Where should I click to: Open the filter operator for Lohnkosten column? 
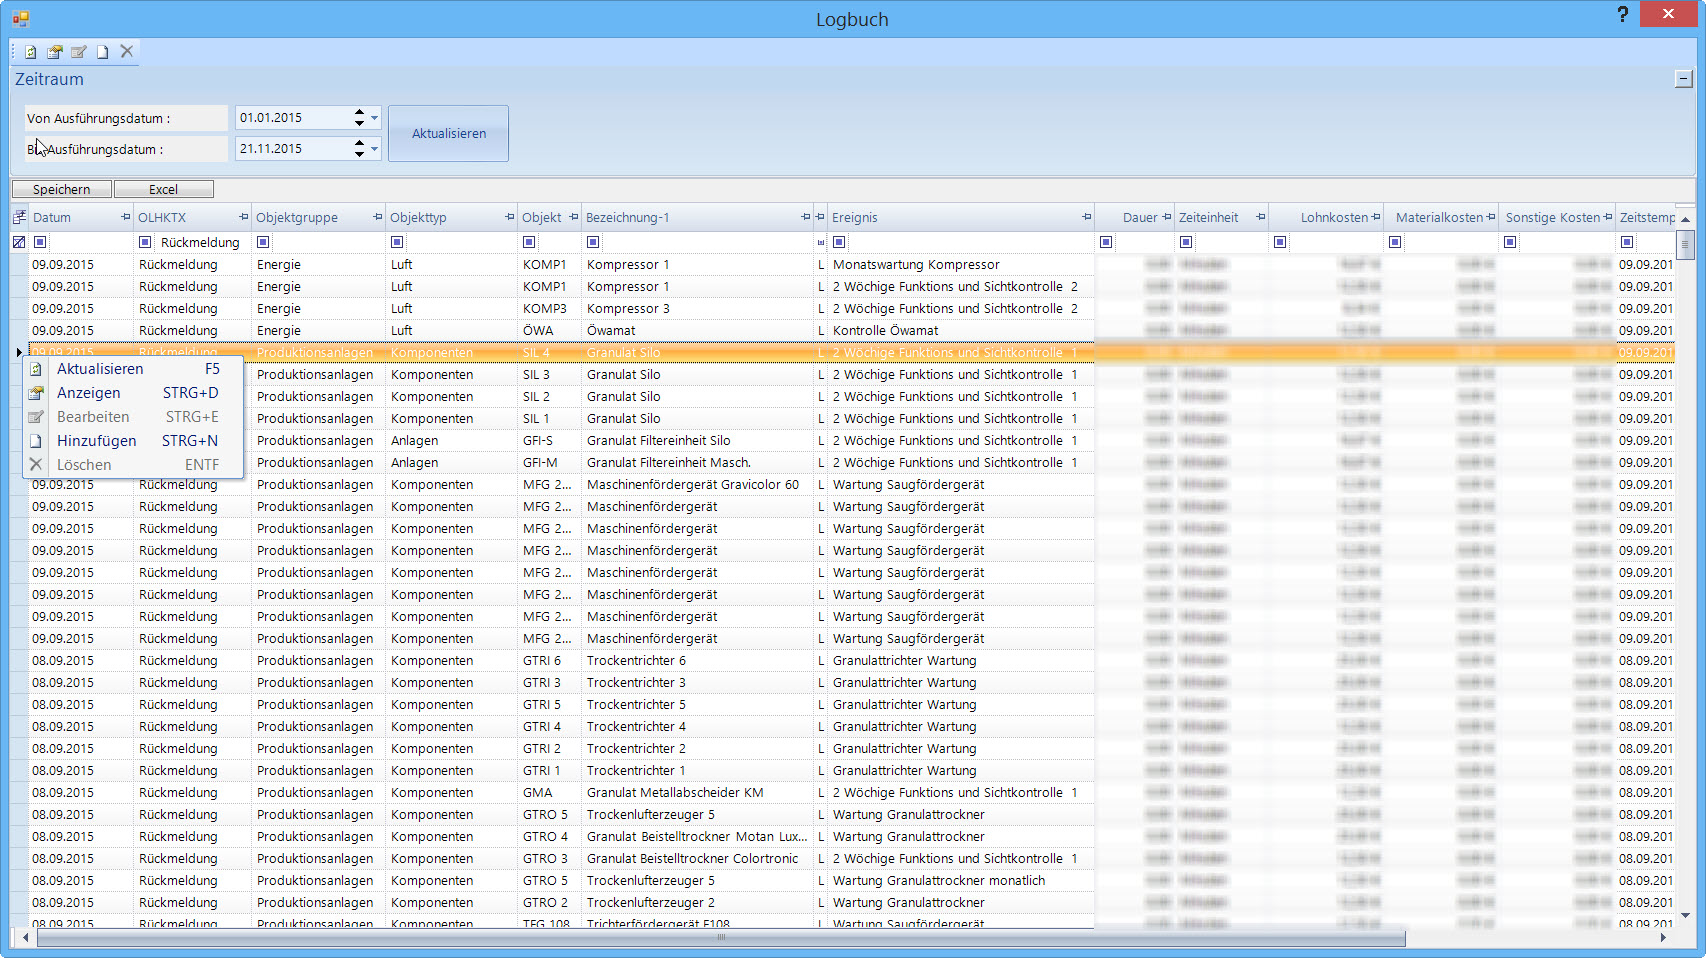[1280, 242]
